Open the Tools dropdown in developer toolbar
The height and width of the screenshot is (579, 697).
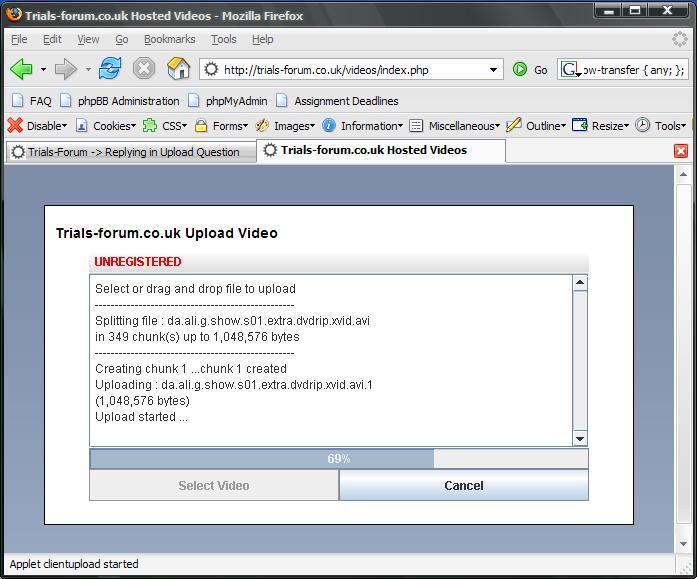click(x=661, y=126)
